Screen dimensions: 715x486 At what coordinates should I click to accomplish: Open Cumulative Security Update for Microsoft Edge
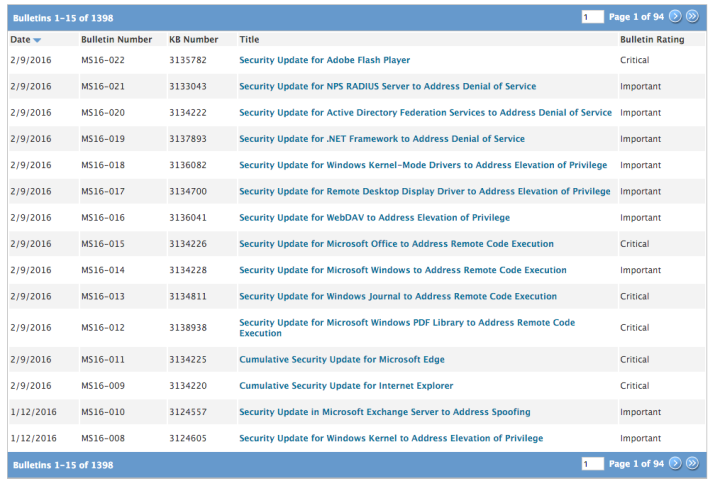coord(342,359)
